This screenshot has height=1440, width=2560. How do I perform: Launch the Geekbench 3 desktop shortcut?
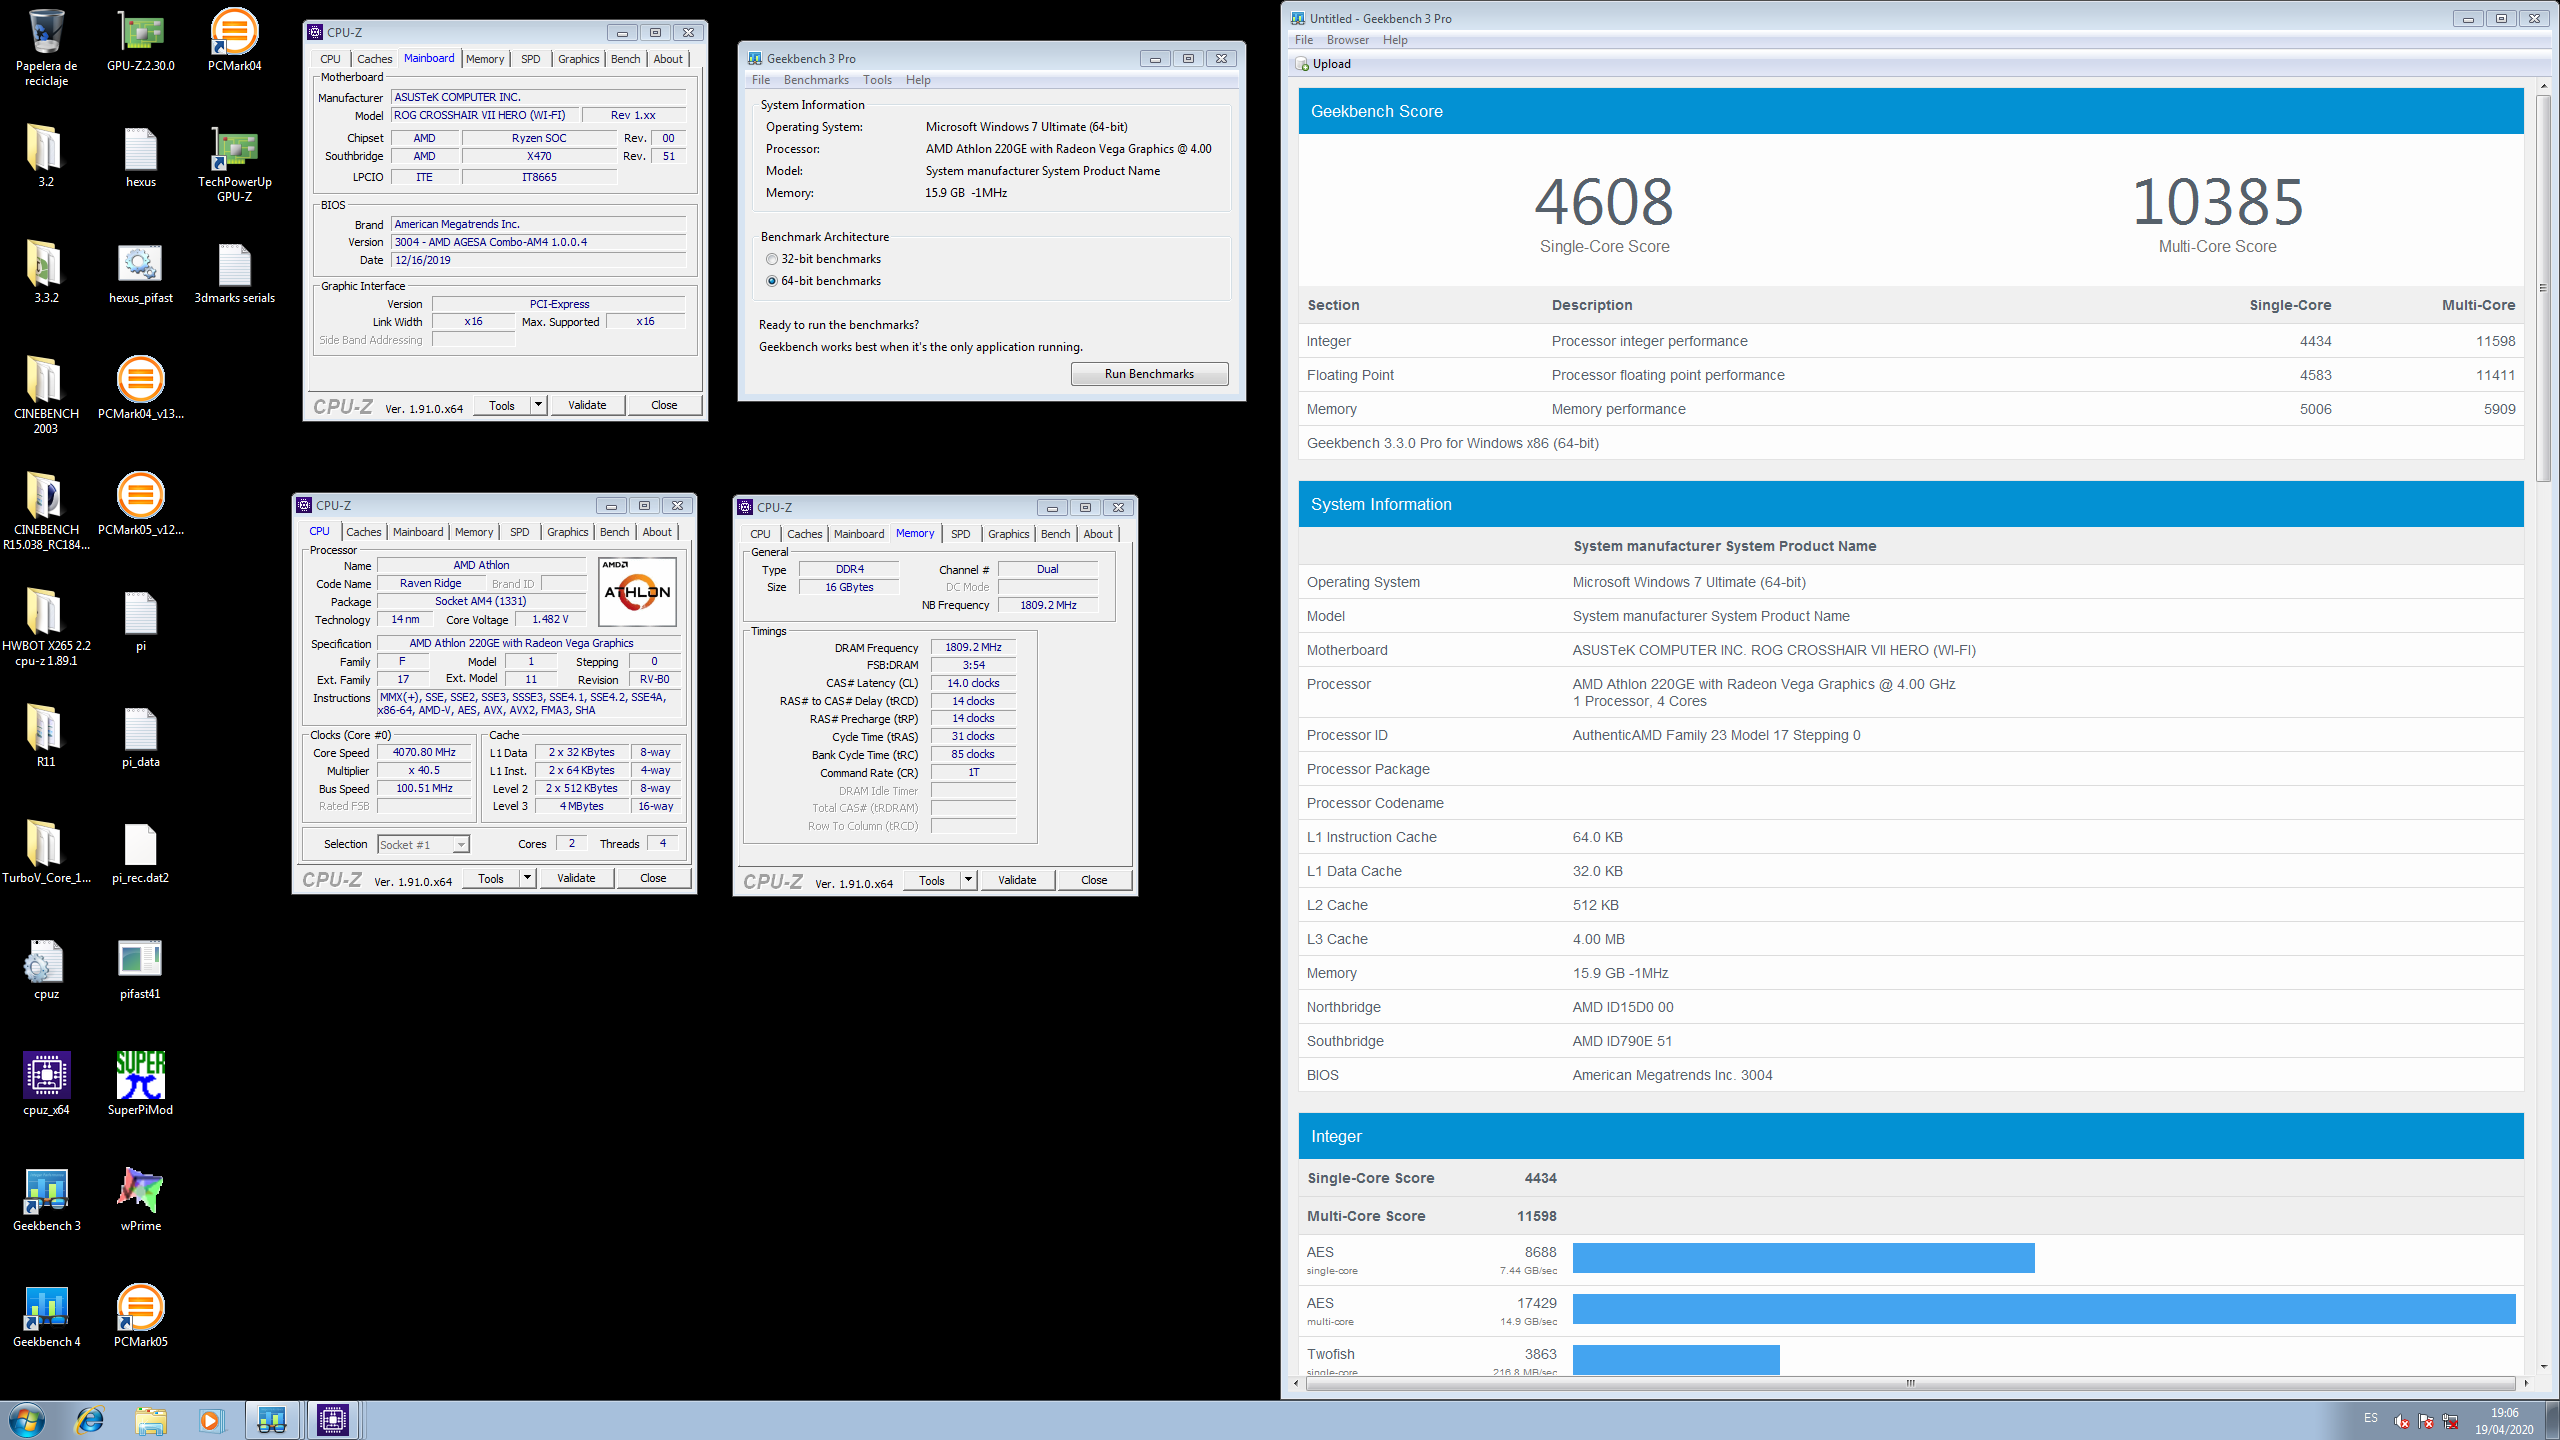[46, 1200]
